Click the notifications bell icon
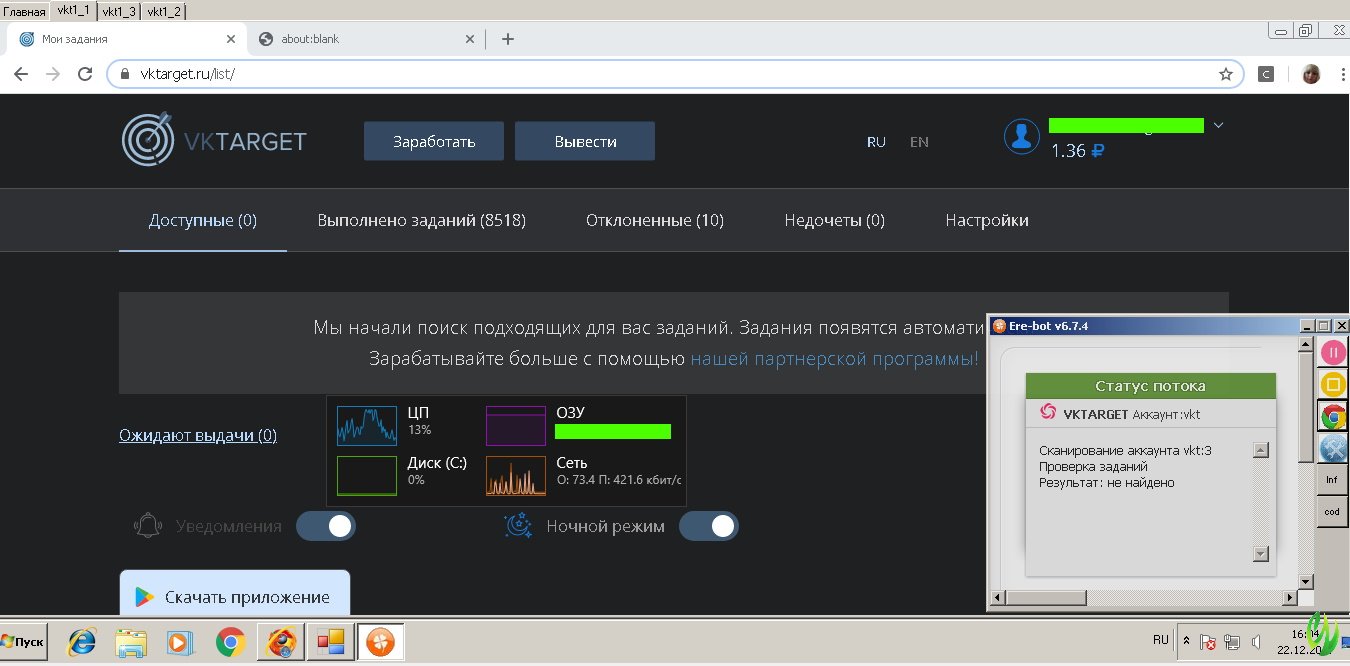The image size is (1350, 666). pyautogui.click(x=148, y=526)
